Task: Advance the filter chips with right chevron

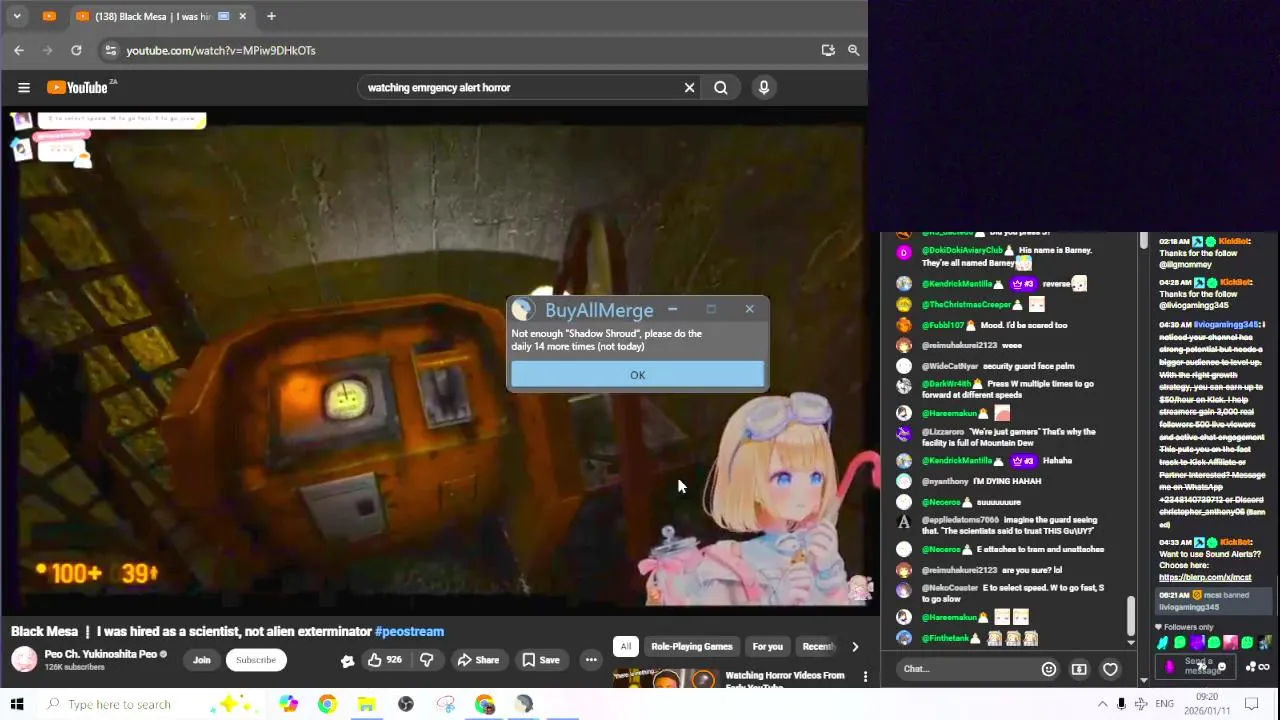Action: pos(855,647)
